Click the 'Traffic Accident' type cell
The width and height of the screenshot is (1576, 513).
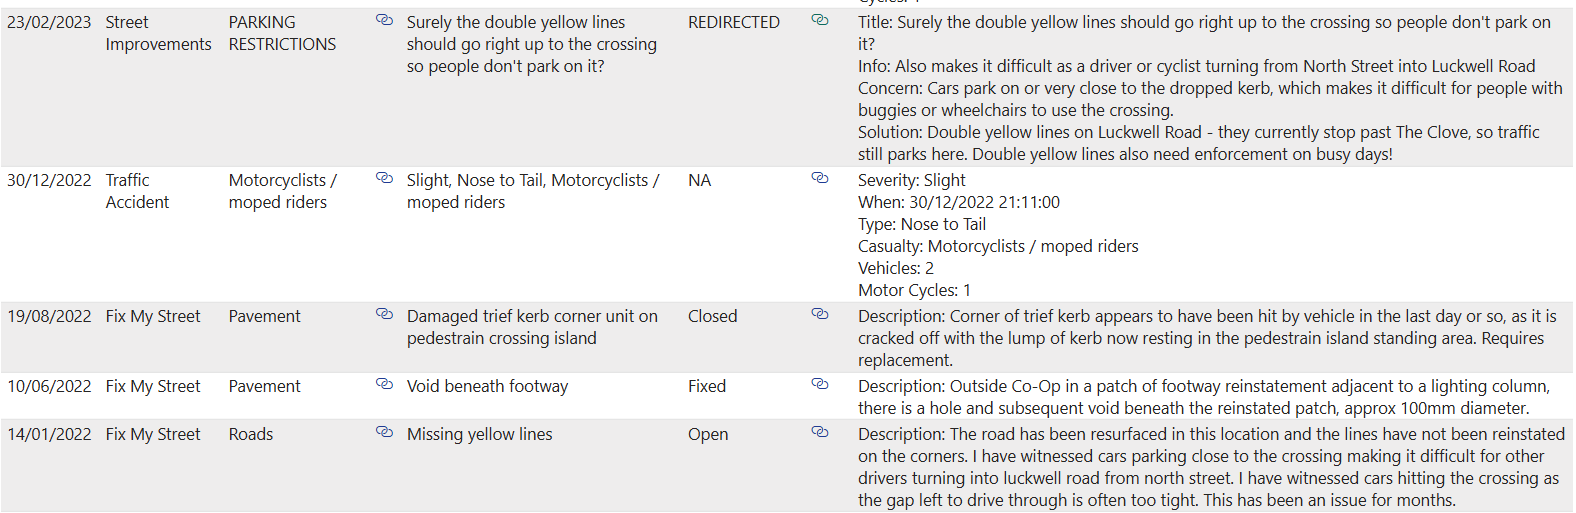click(137, 191)
